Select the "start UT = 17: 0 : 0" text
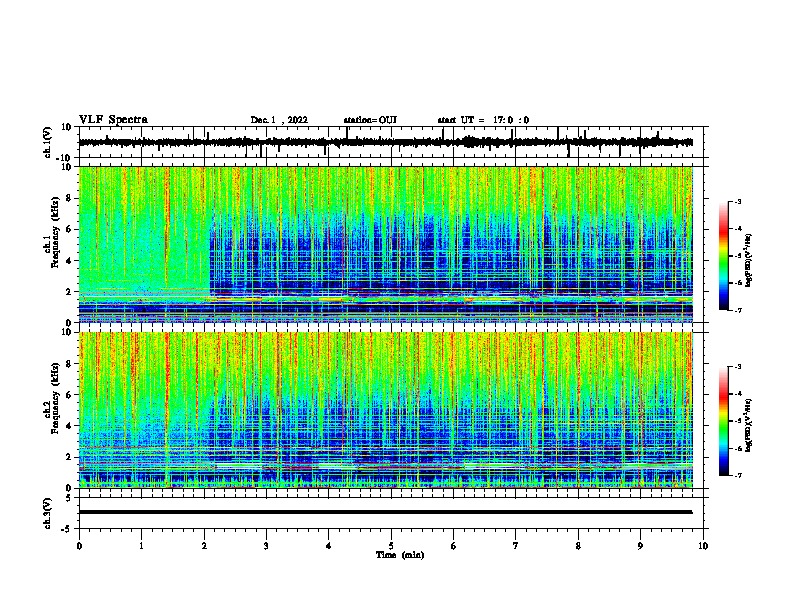Image resolution: width=792 pixels, height=612 pixels. 483,120
